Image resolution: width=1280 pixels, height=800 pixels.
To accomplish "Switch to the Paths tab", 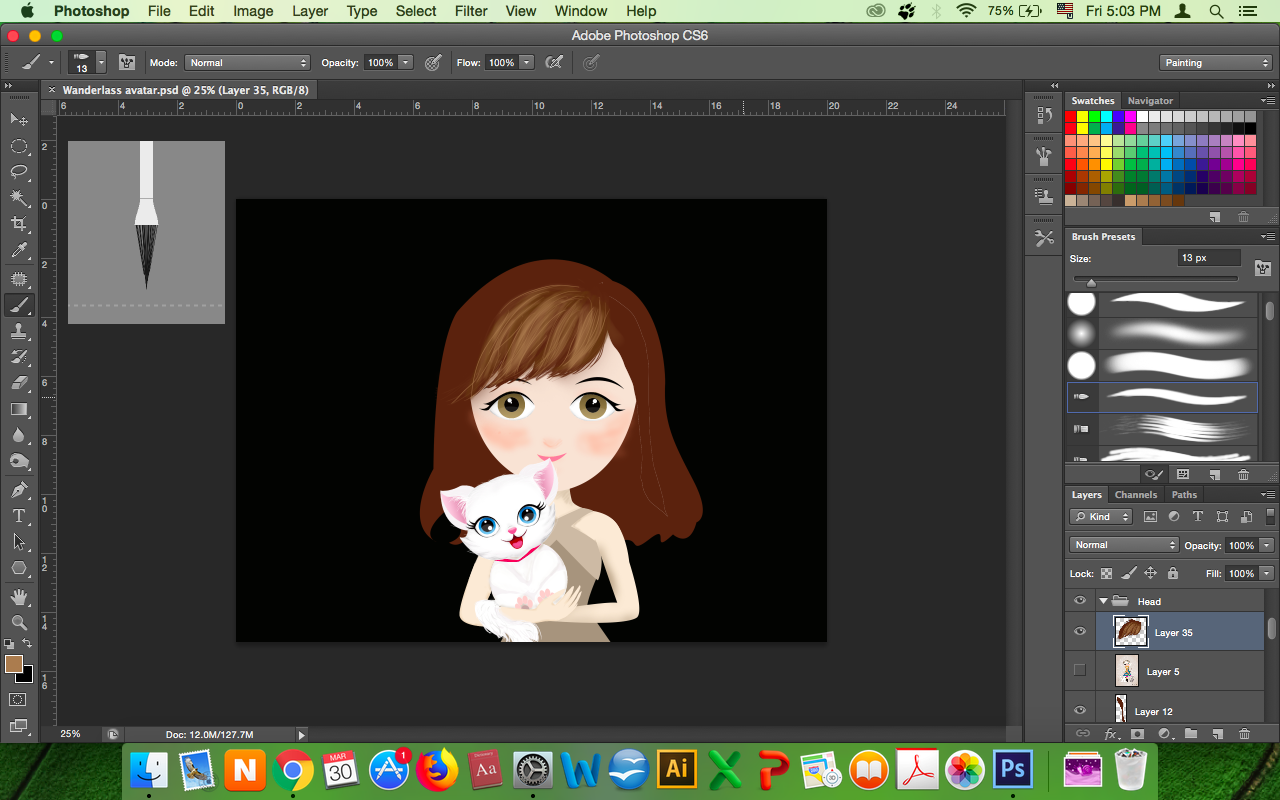I will pos(1184,495).
